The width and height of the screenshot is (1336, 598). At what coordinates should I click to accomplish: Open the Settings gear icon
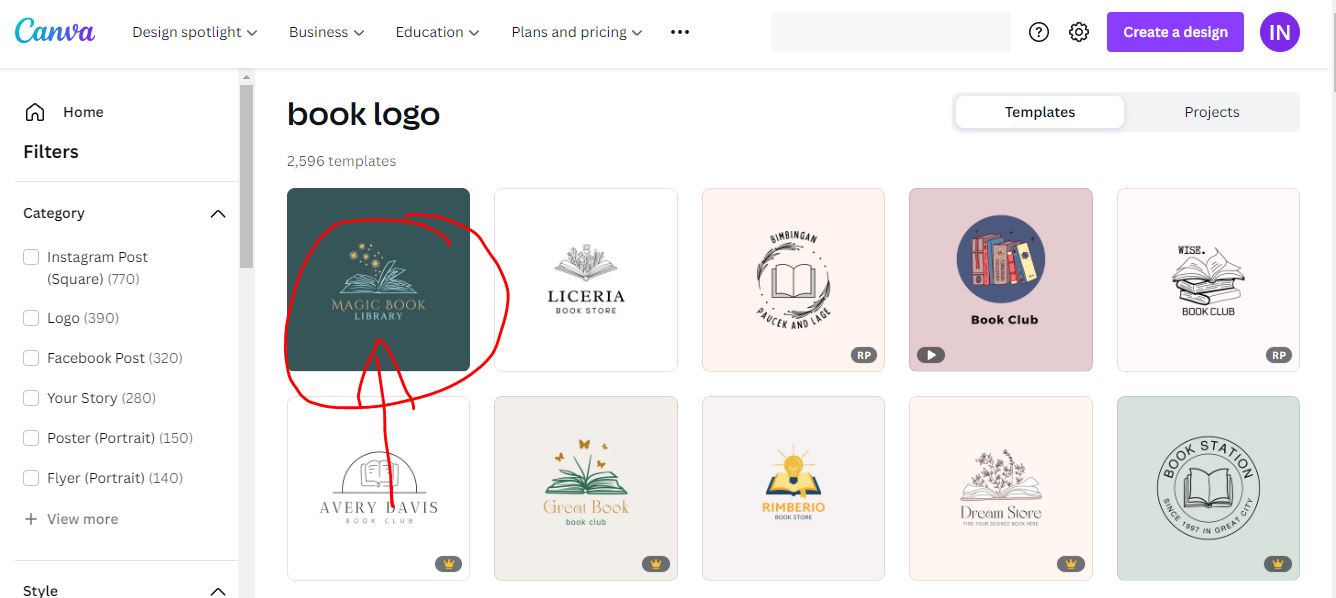click(x=1079, y=31)
